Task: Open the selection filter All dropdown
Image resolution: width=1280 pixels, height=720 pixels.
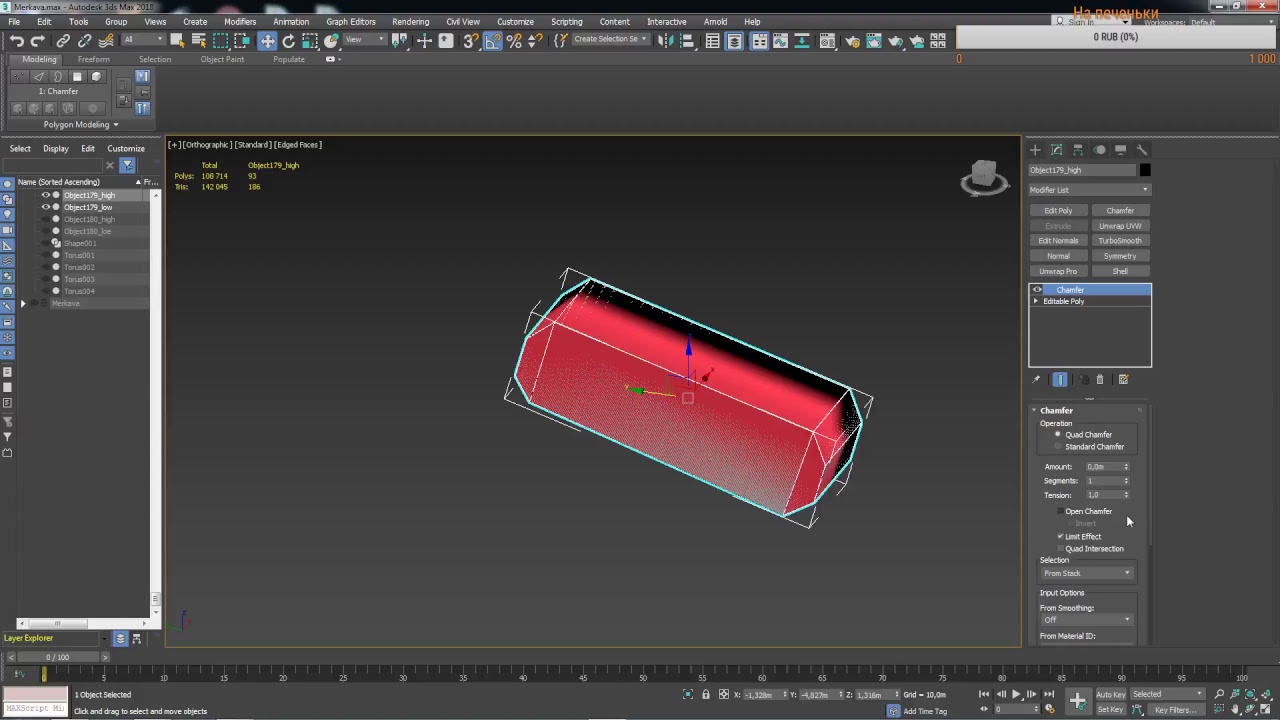Action: 143,40
